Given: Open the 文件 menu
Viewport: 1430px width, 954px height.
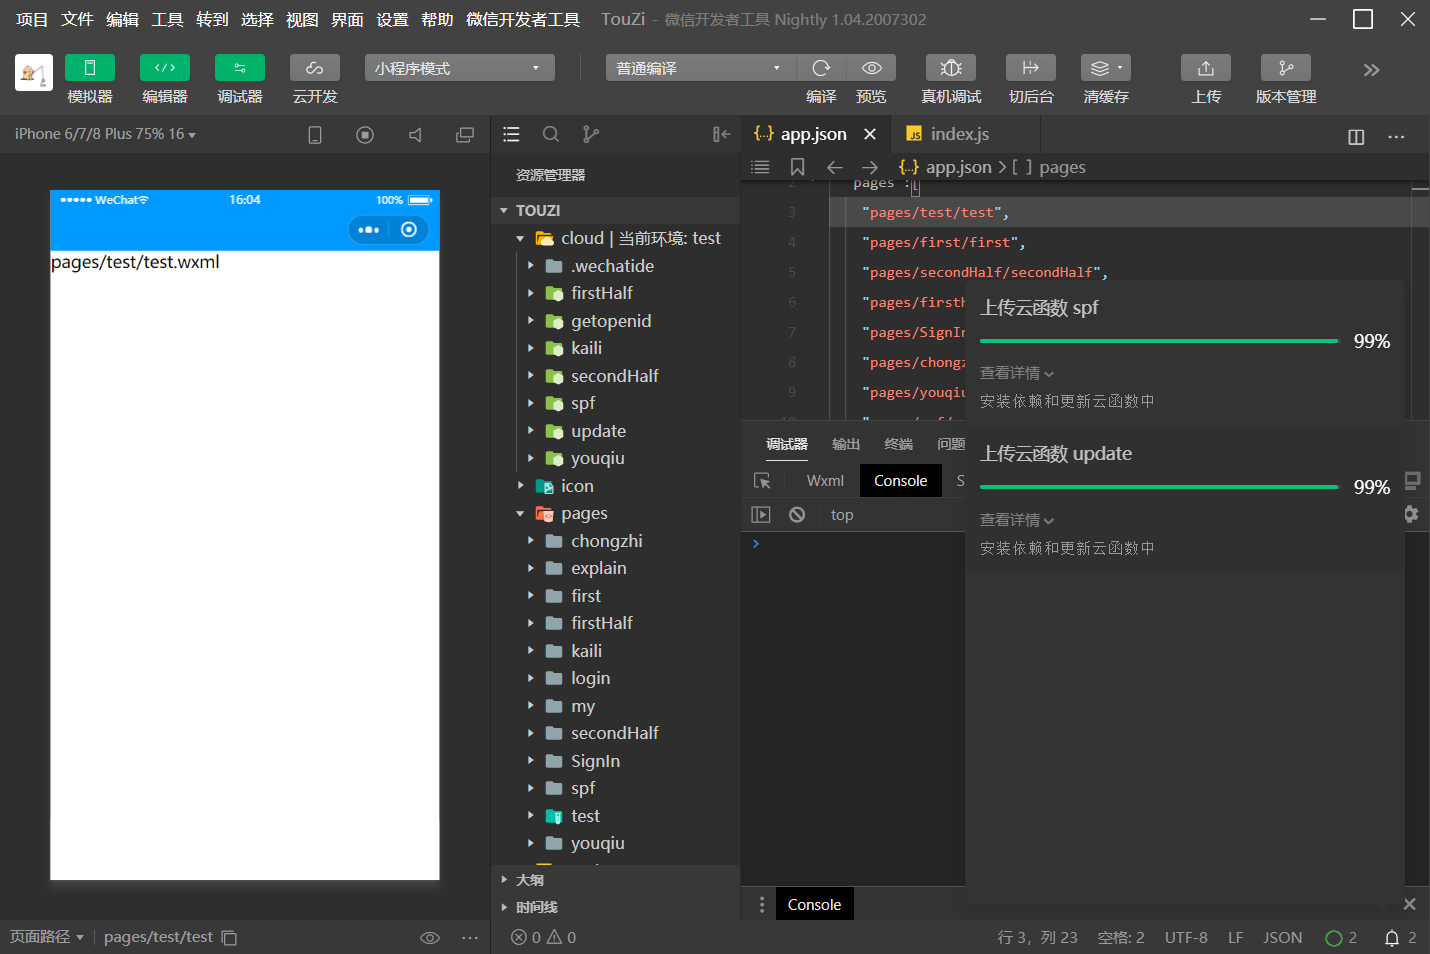Looking at the screenshot, I should tap(77, 19).
